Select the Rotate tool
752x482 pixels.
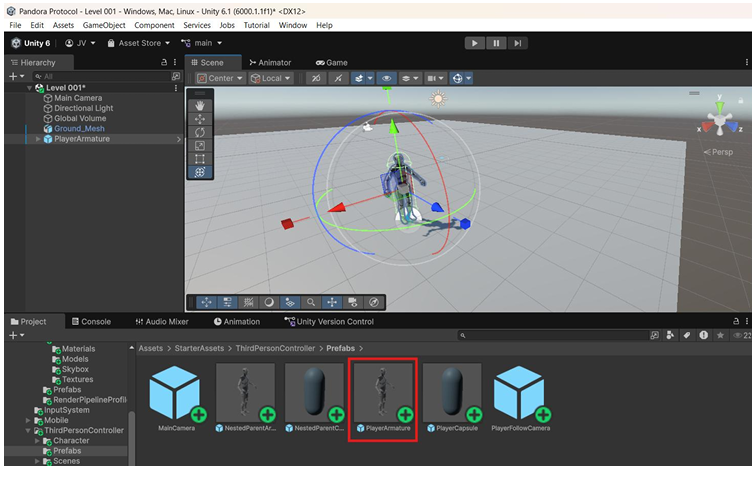(200, 132)
